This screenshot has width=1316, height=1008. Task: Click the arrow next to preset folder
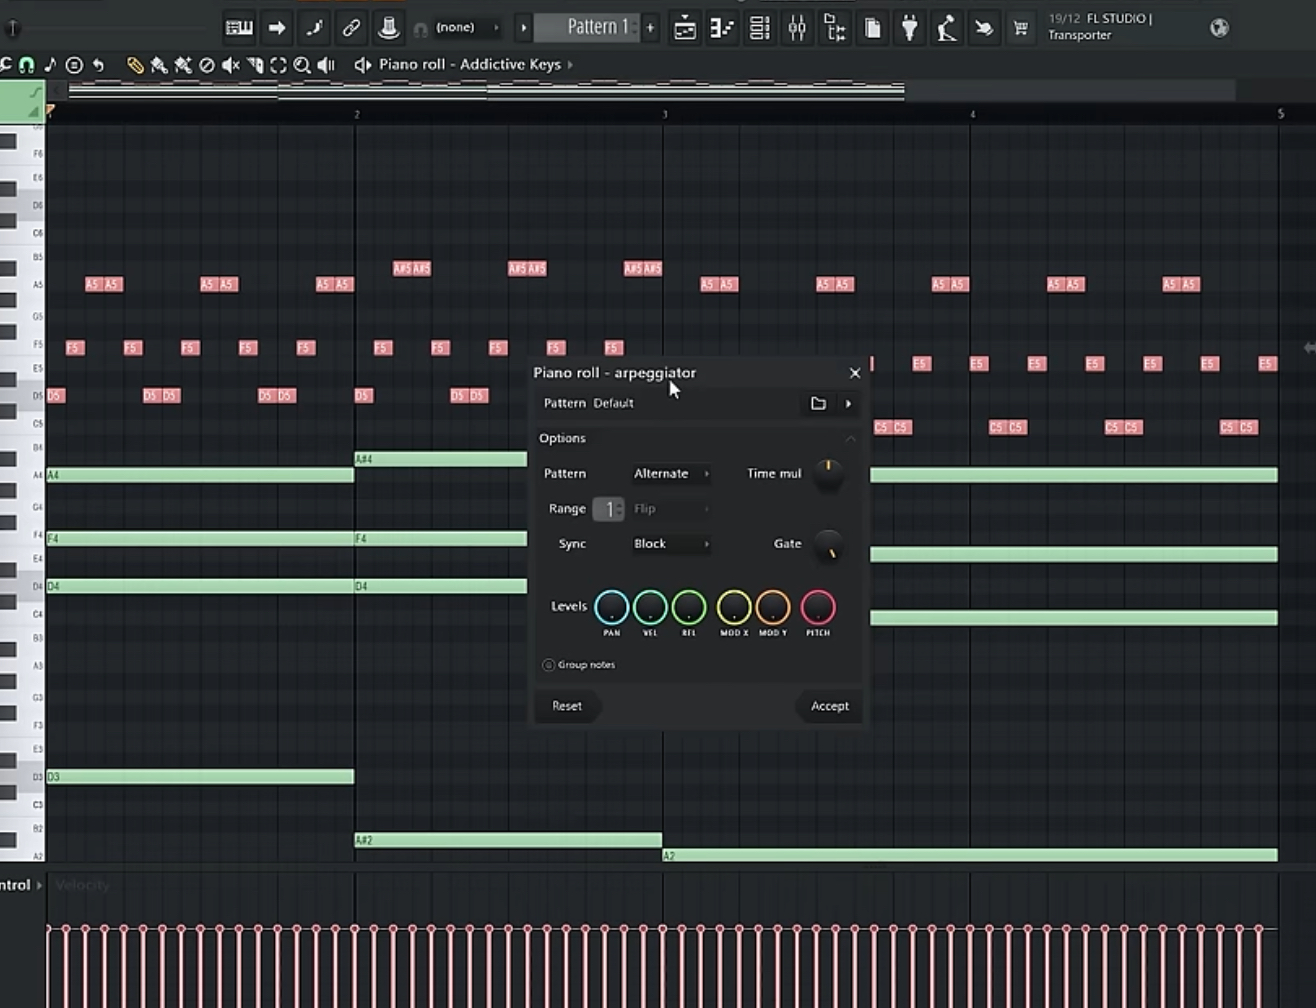click(848, 404)
